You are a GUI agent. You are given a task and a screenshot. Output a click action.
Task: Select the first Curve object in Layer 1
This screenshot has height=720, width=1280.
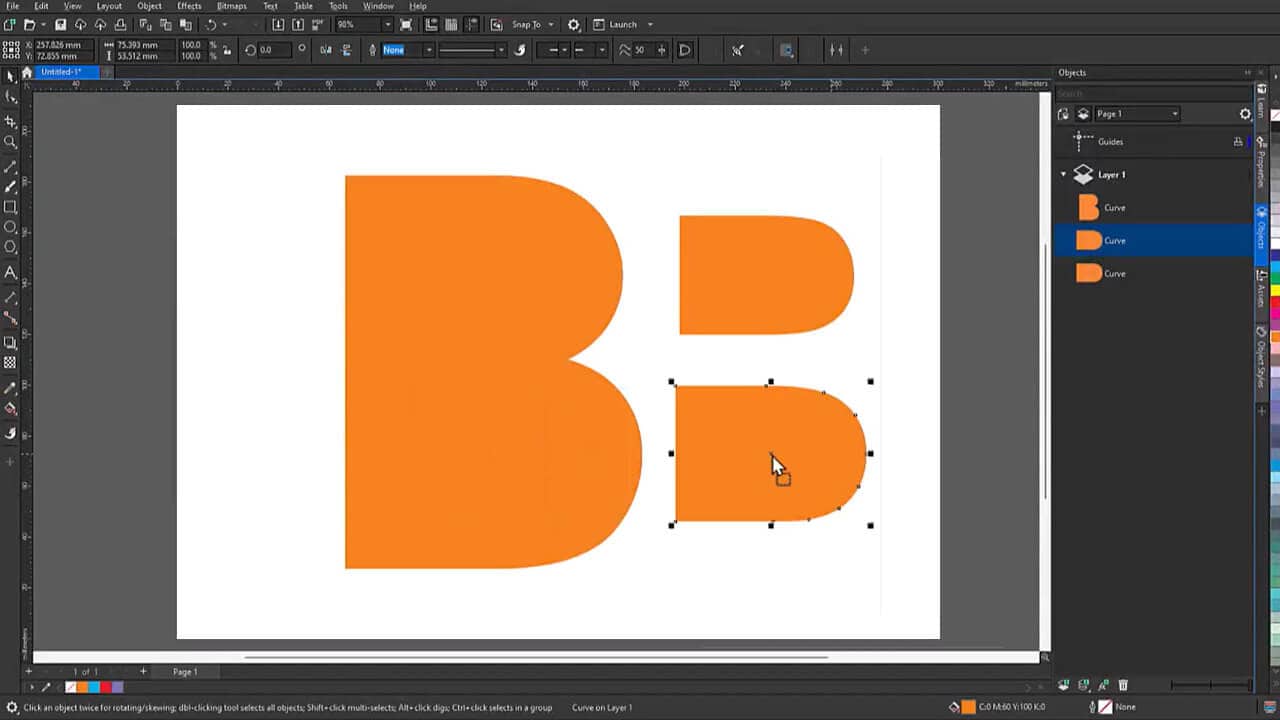(x=1152, y=208)
